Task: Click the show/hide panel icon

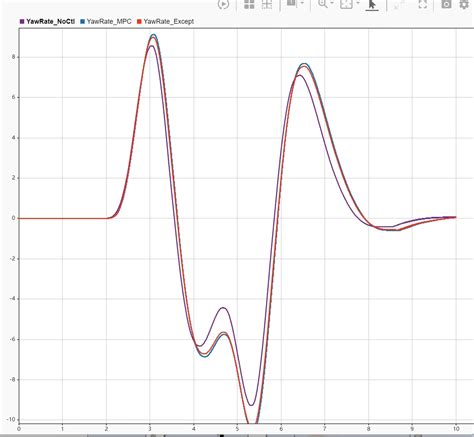Action: pyautogui.click(x=291, y=3)
